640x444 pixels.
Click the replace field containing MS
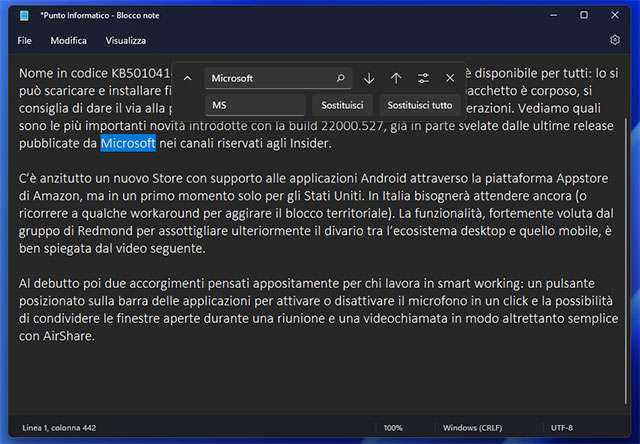tap(255, 105)
